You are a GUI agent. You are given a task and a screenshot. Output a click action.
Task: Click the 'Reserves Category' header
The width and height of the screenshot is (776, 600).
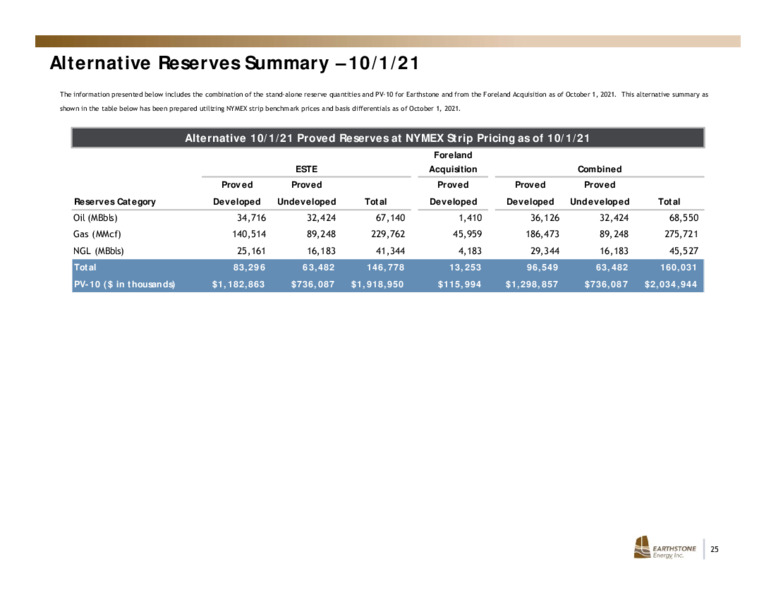(115, 201)
